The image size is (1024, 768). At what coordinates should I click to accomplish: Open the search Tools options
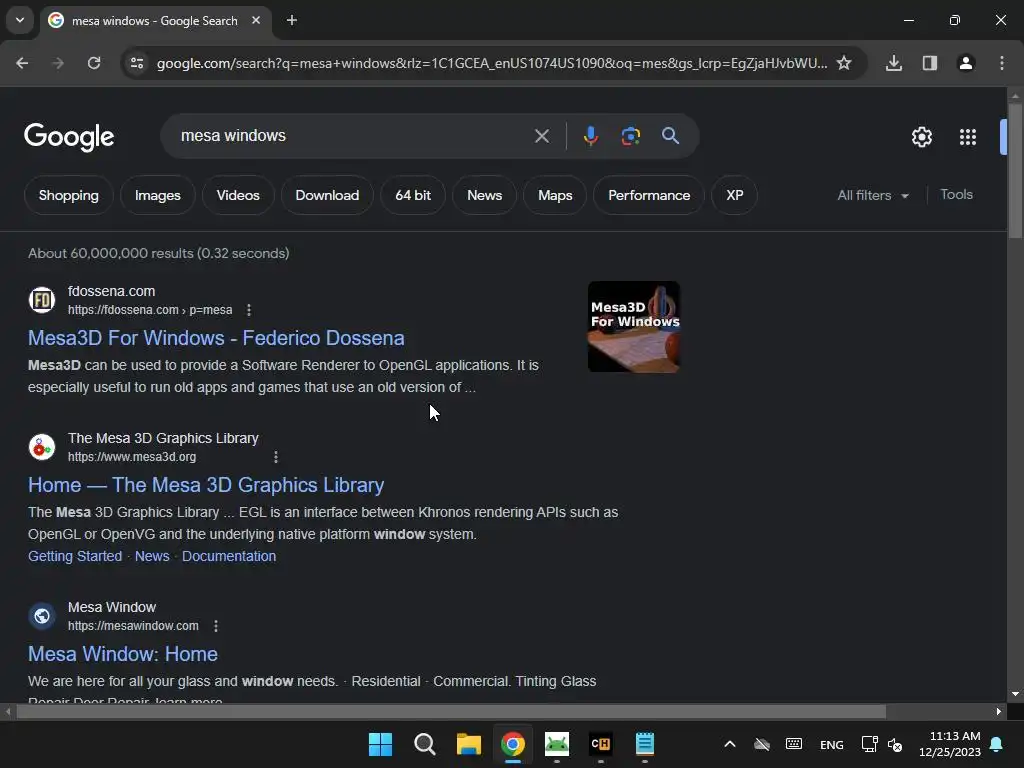pyautogui.click(x=956, y=195)
